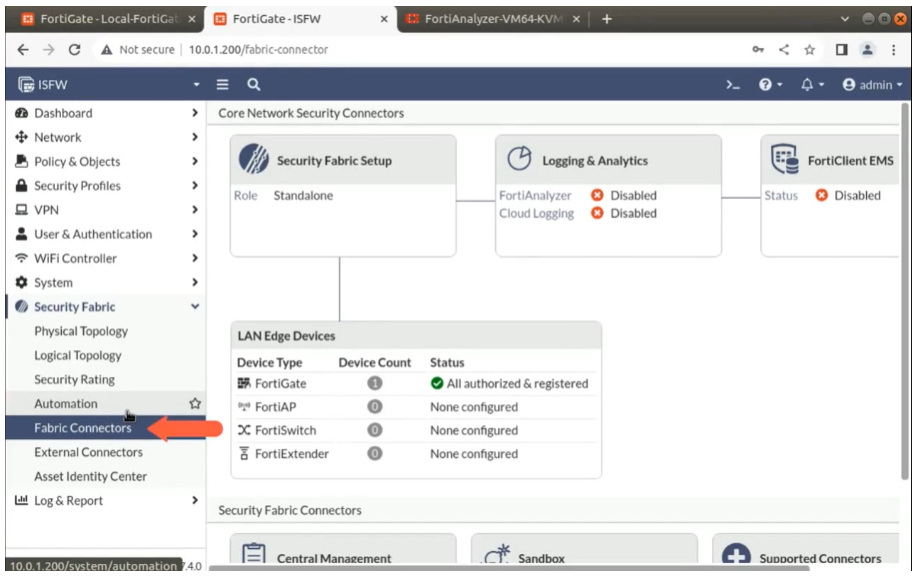Image resolution: width=917 pixels, height=584 pixels.
Task: Click the Cloud Logging Disabled status
Action: pos(624,213)
